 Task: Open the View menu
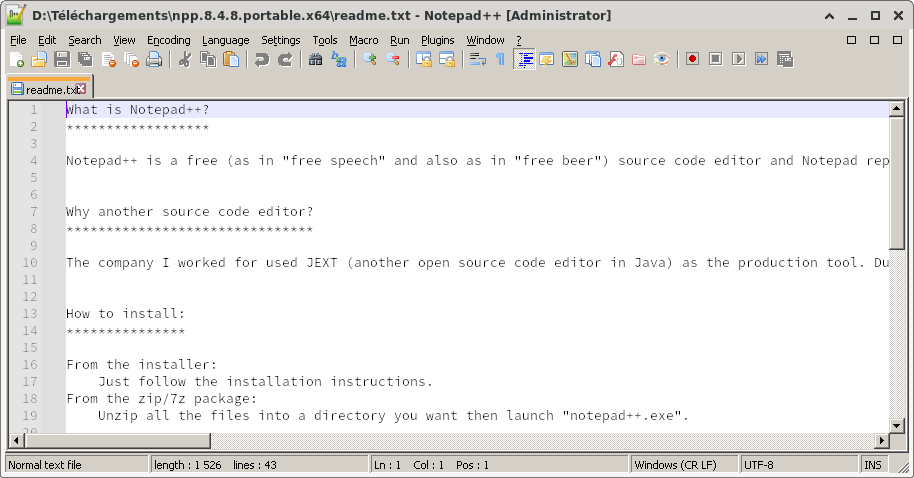tap(124, 40)
